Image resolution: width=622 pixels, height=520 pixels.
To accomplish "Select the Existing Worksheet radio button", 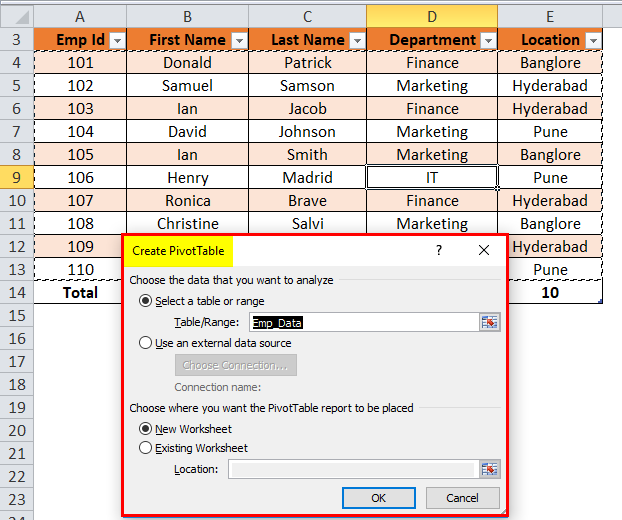I will [x=146, y=448].
